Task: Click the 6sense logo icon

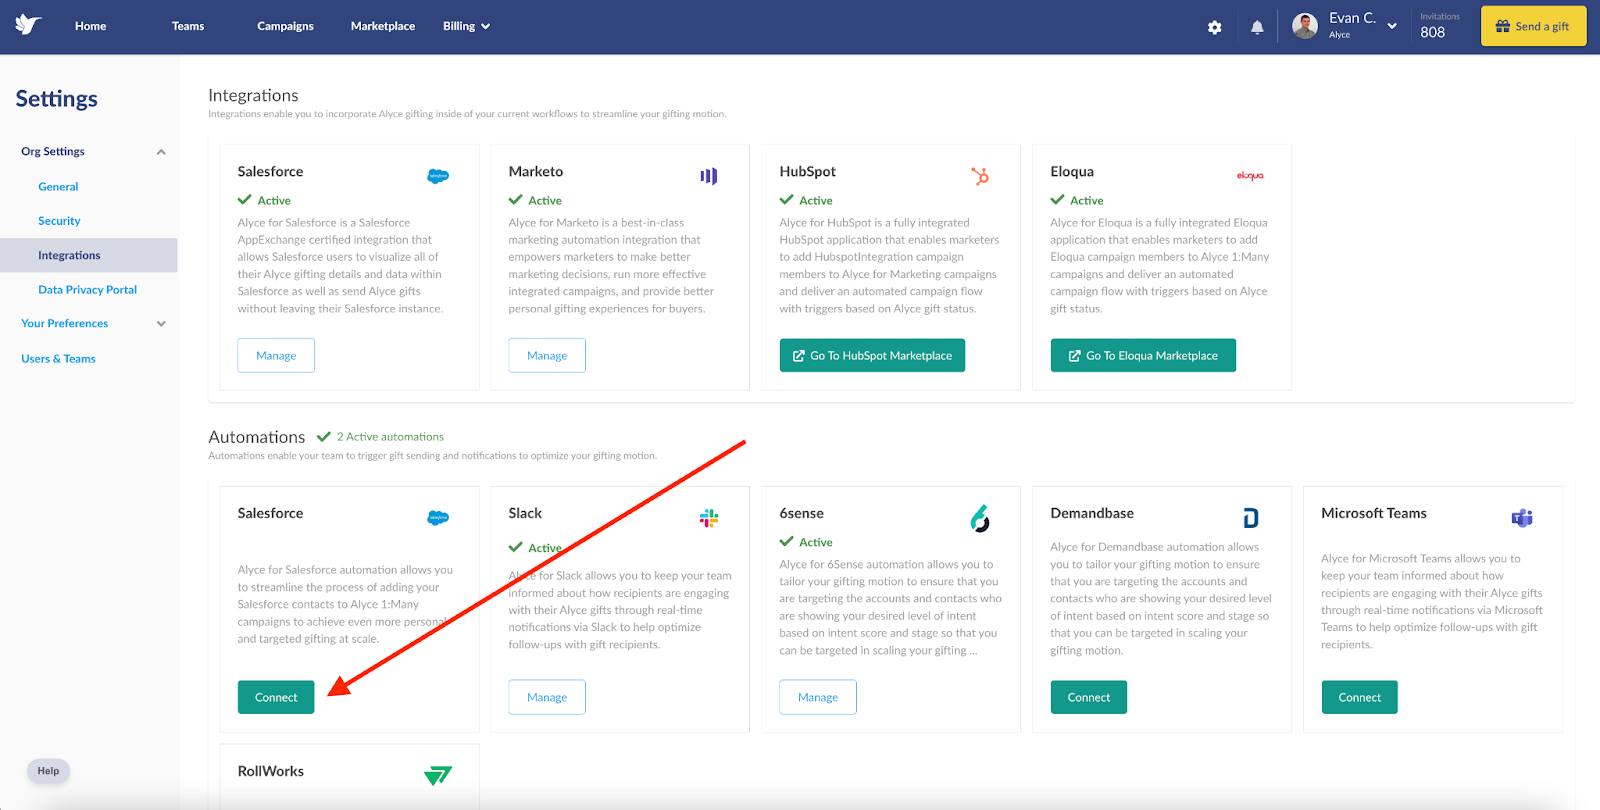Action: tap(980, 518)
